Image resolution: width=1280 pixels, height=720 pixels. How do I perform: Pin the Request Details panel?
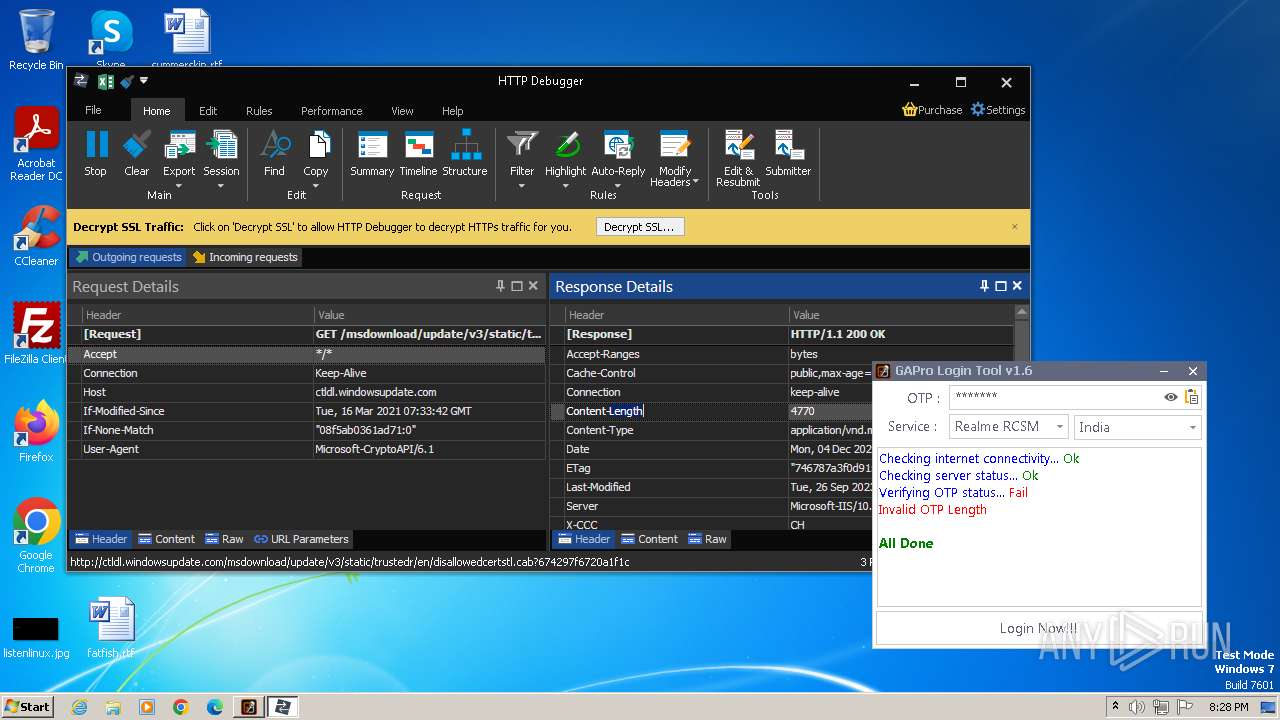(501, 286)
